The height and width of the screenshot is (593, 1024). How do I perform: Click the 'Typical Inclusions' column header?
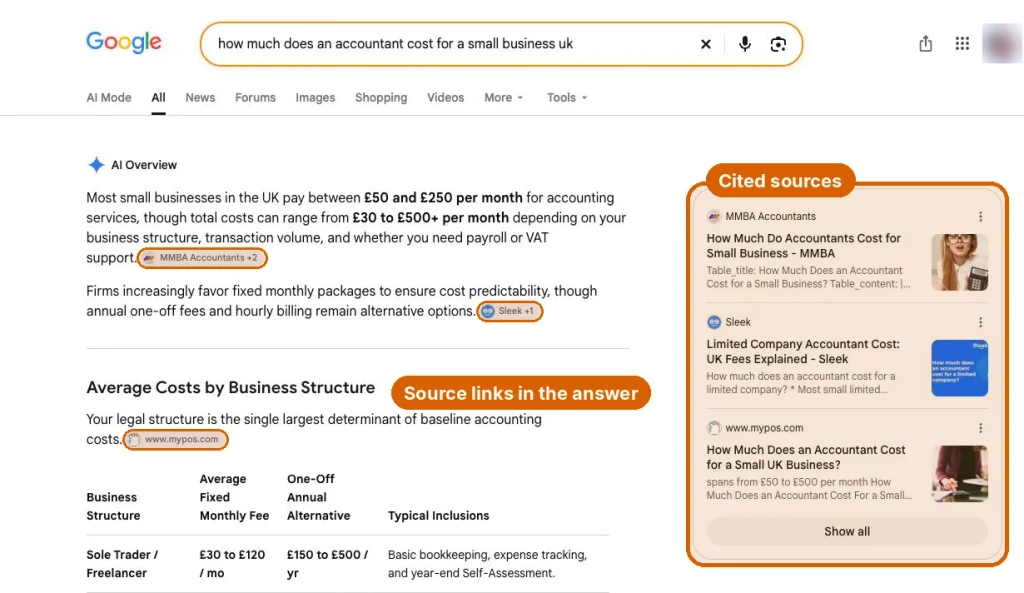[438, 516]
